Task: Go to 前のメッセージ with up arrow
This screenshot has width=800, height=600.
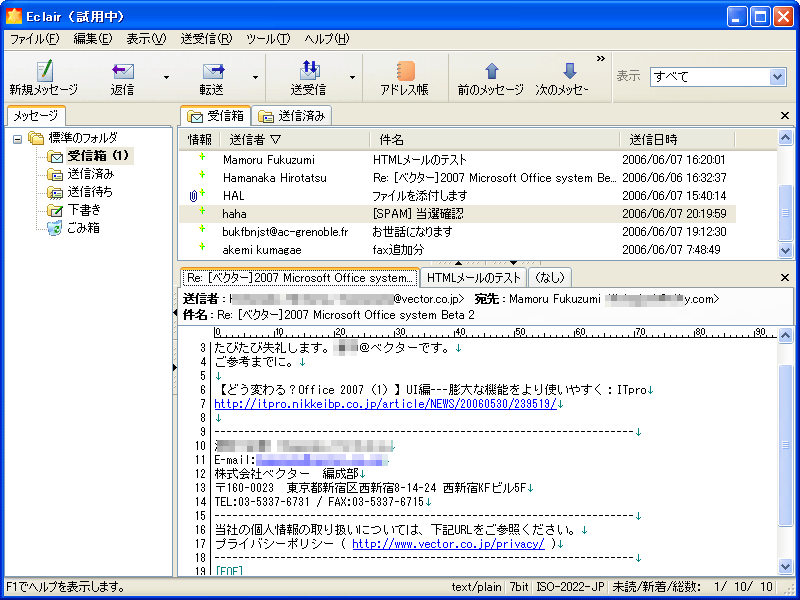Action: coord(491,77)
